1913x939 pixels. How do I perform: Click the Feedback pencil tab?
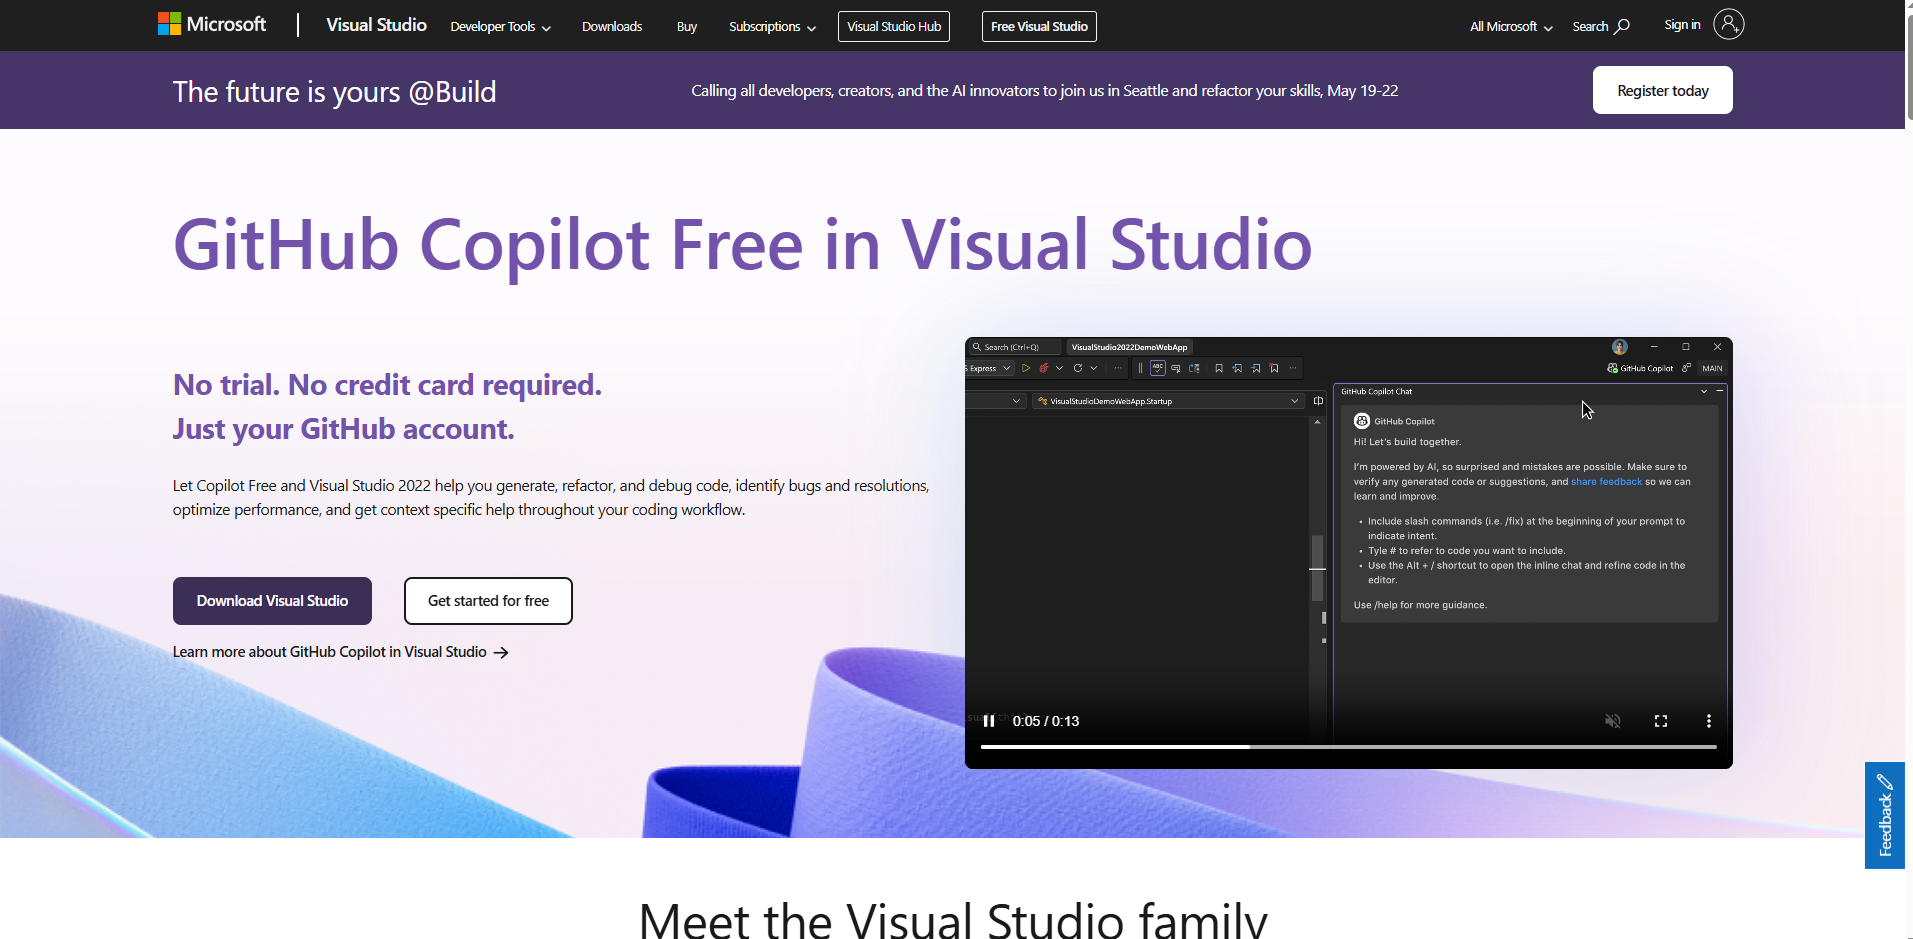pos(1884,815)
